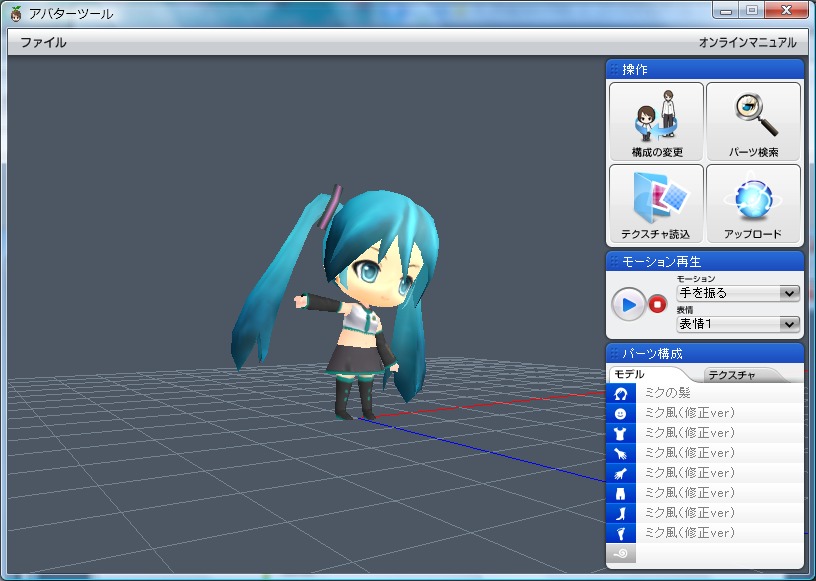Select the hair part icon for ミクの髪
Viewport: 816px width, 581px height.
620,394
